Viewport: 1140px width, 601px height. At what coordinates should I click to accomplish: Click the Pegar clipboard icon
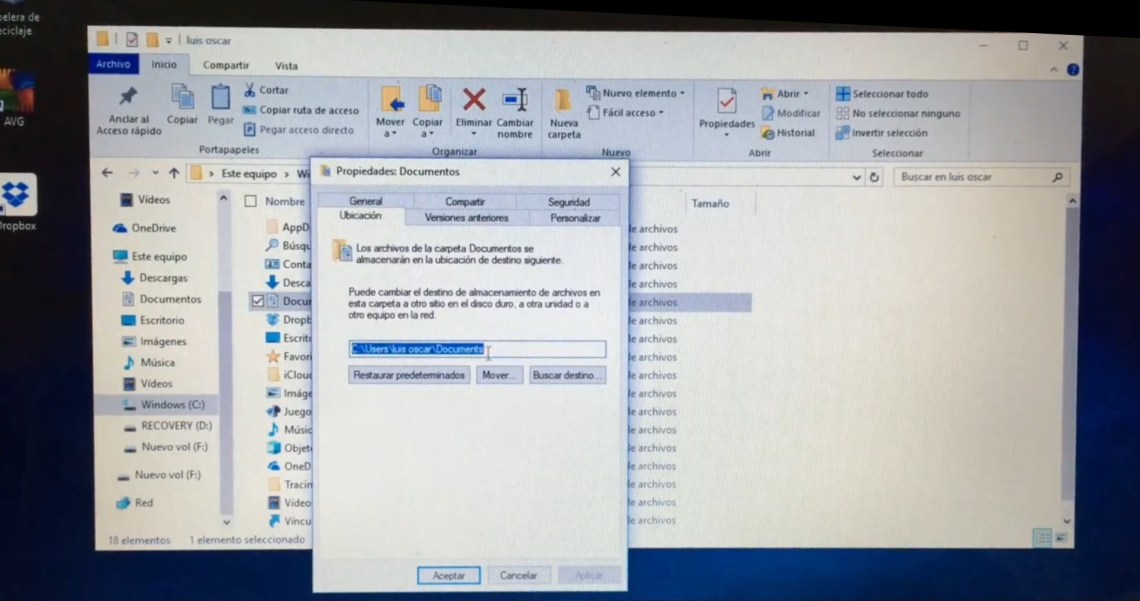pos(220,98)
